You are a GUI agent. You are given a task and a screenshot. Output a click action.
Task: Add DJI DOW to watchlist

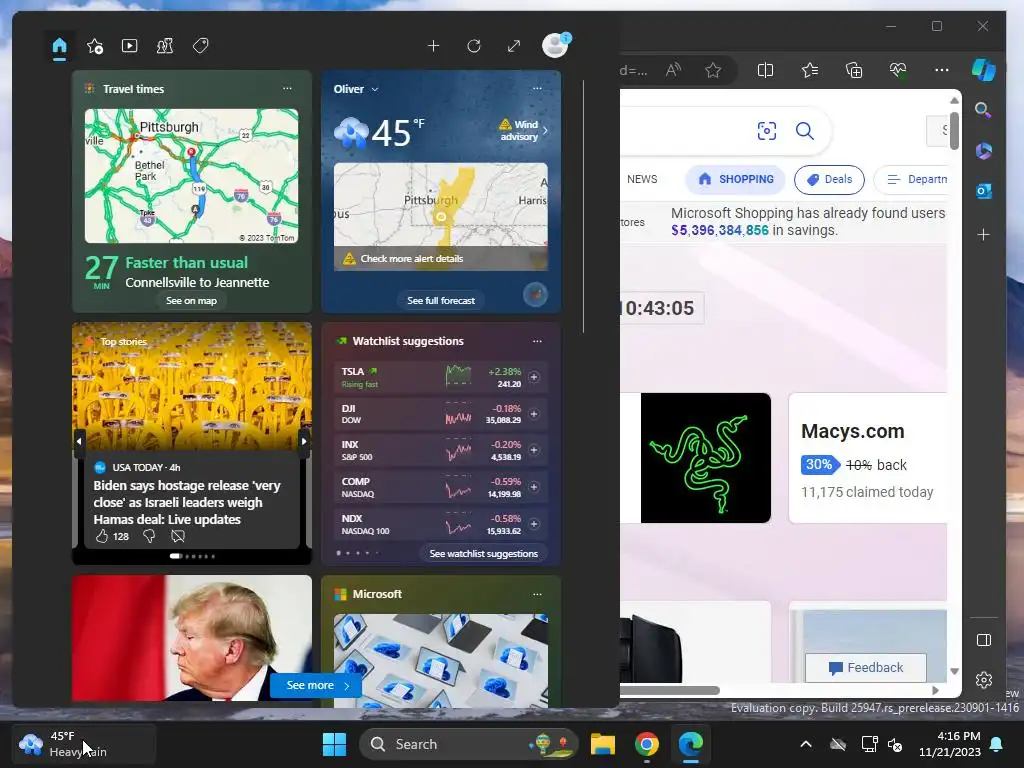pos(534,413)
